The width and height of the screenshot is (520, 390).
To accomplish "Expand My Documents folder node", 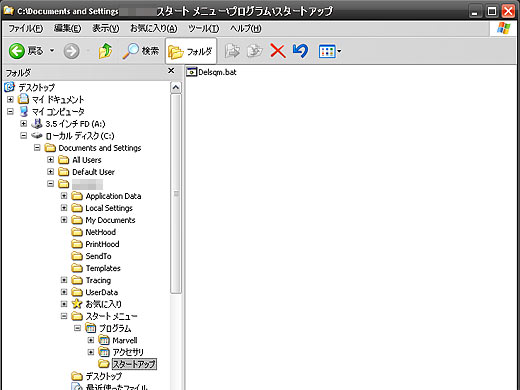I will point(64,220).
